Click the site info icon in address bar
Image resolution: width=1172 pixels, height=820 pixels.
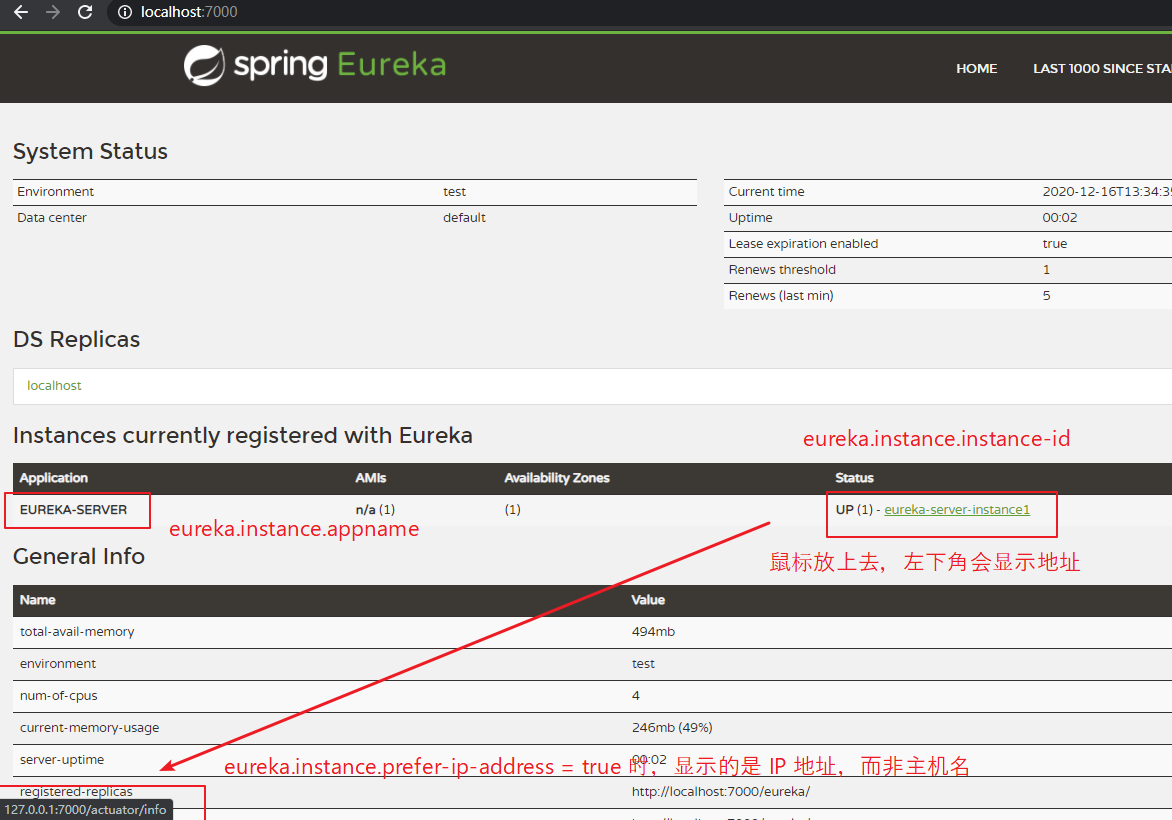pyautogui.click(x=125, y=12)
